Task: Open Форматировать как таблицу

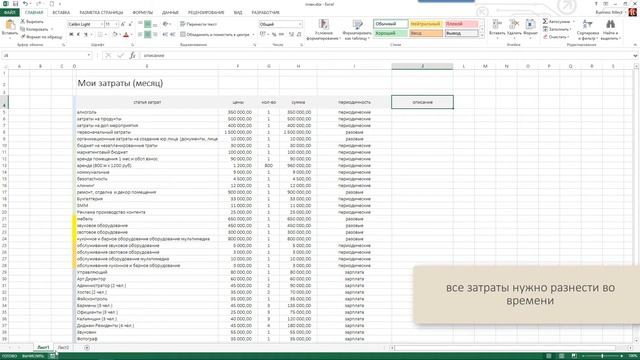Action: [x=357, y=30]
